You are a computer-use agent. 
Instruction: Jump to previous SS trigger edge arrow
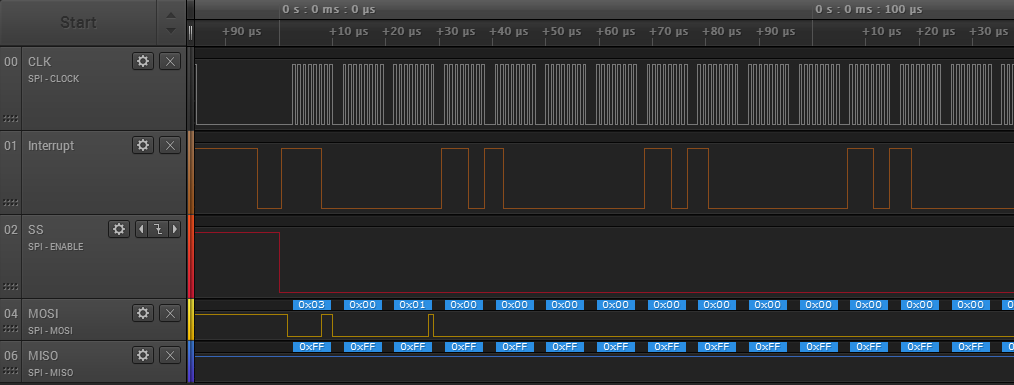[142, 229]
